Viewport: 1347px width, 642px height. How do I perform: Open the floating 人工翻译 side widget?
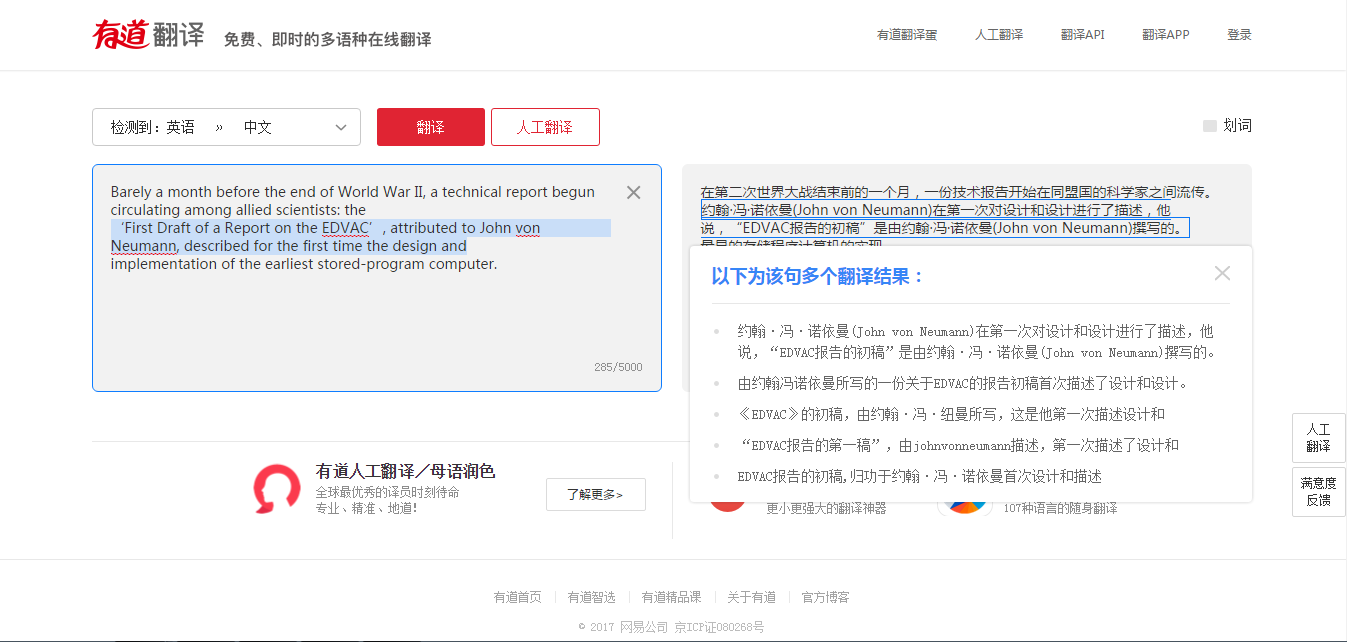pyautogui.click(x=1318, y=438)
